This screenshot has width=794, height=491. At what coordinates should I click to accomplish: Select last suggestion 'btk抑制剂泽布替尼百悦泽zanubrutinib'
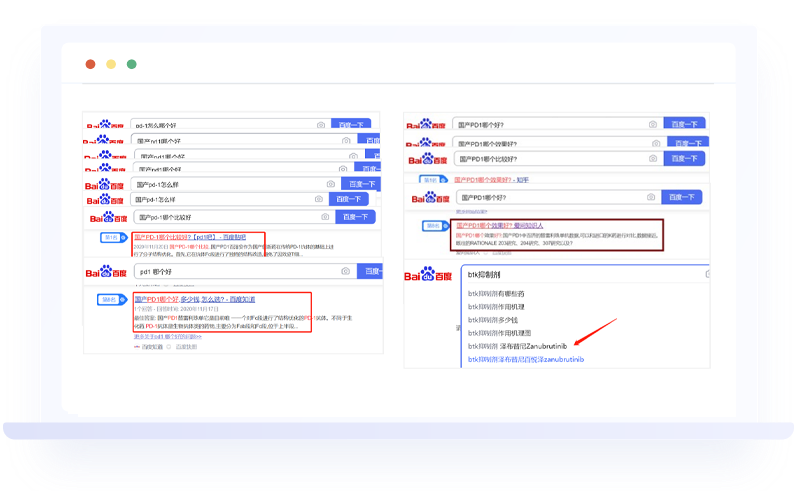(x=526, y=359)
